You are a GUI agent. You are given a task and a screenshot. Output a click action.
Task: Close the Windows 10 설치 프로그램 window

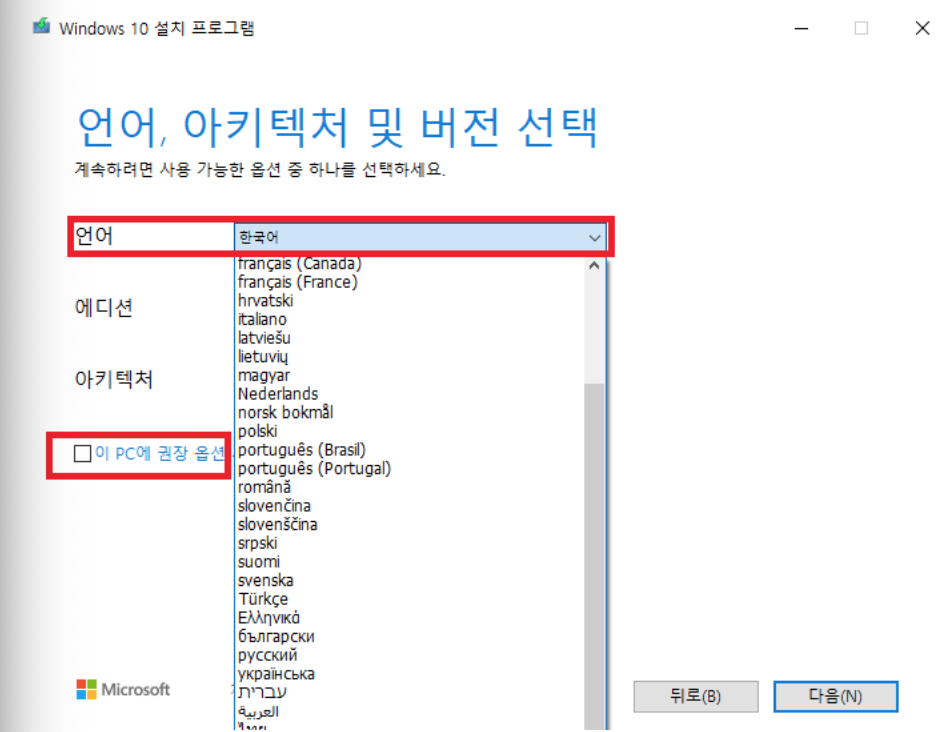[x=922, y=28]
